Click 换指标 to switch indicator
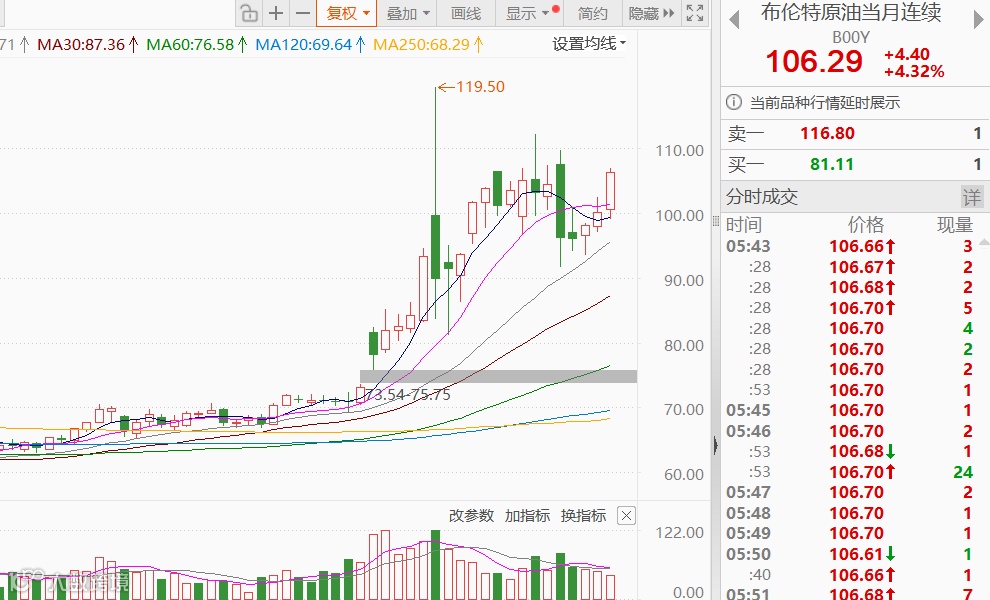 pos(583,515)
